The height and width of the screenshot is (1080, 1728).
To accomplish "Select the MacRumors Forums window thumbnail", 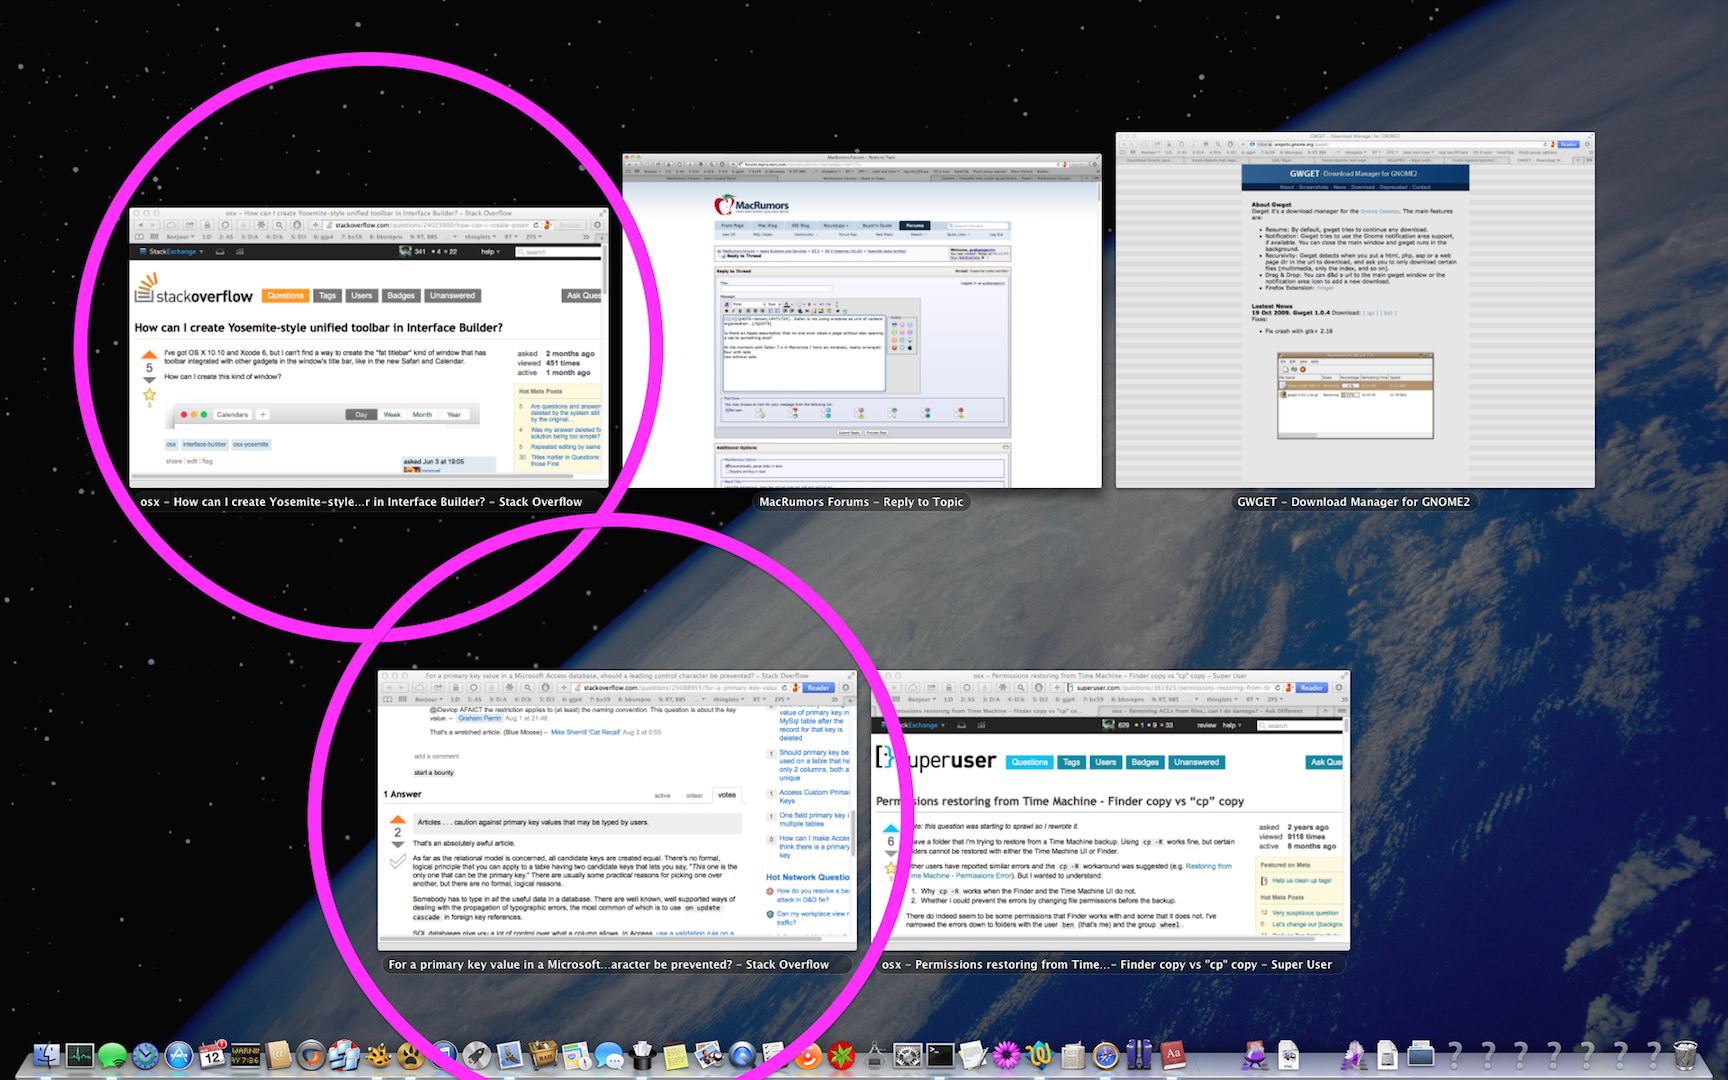I will click(x=862, y=320).
